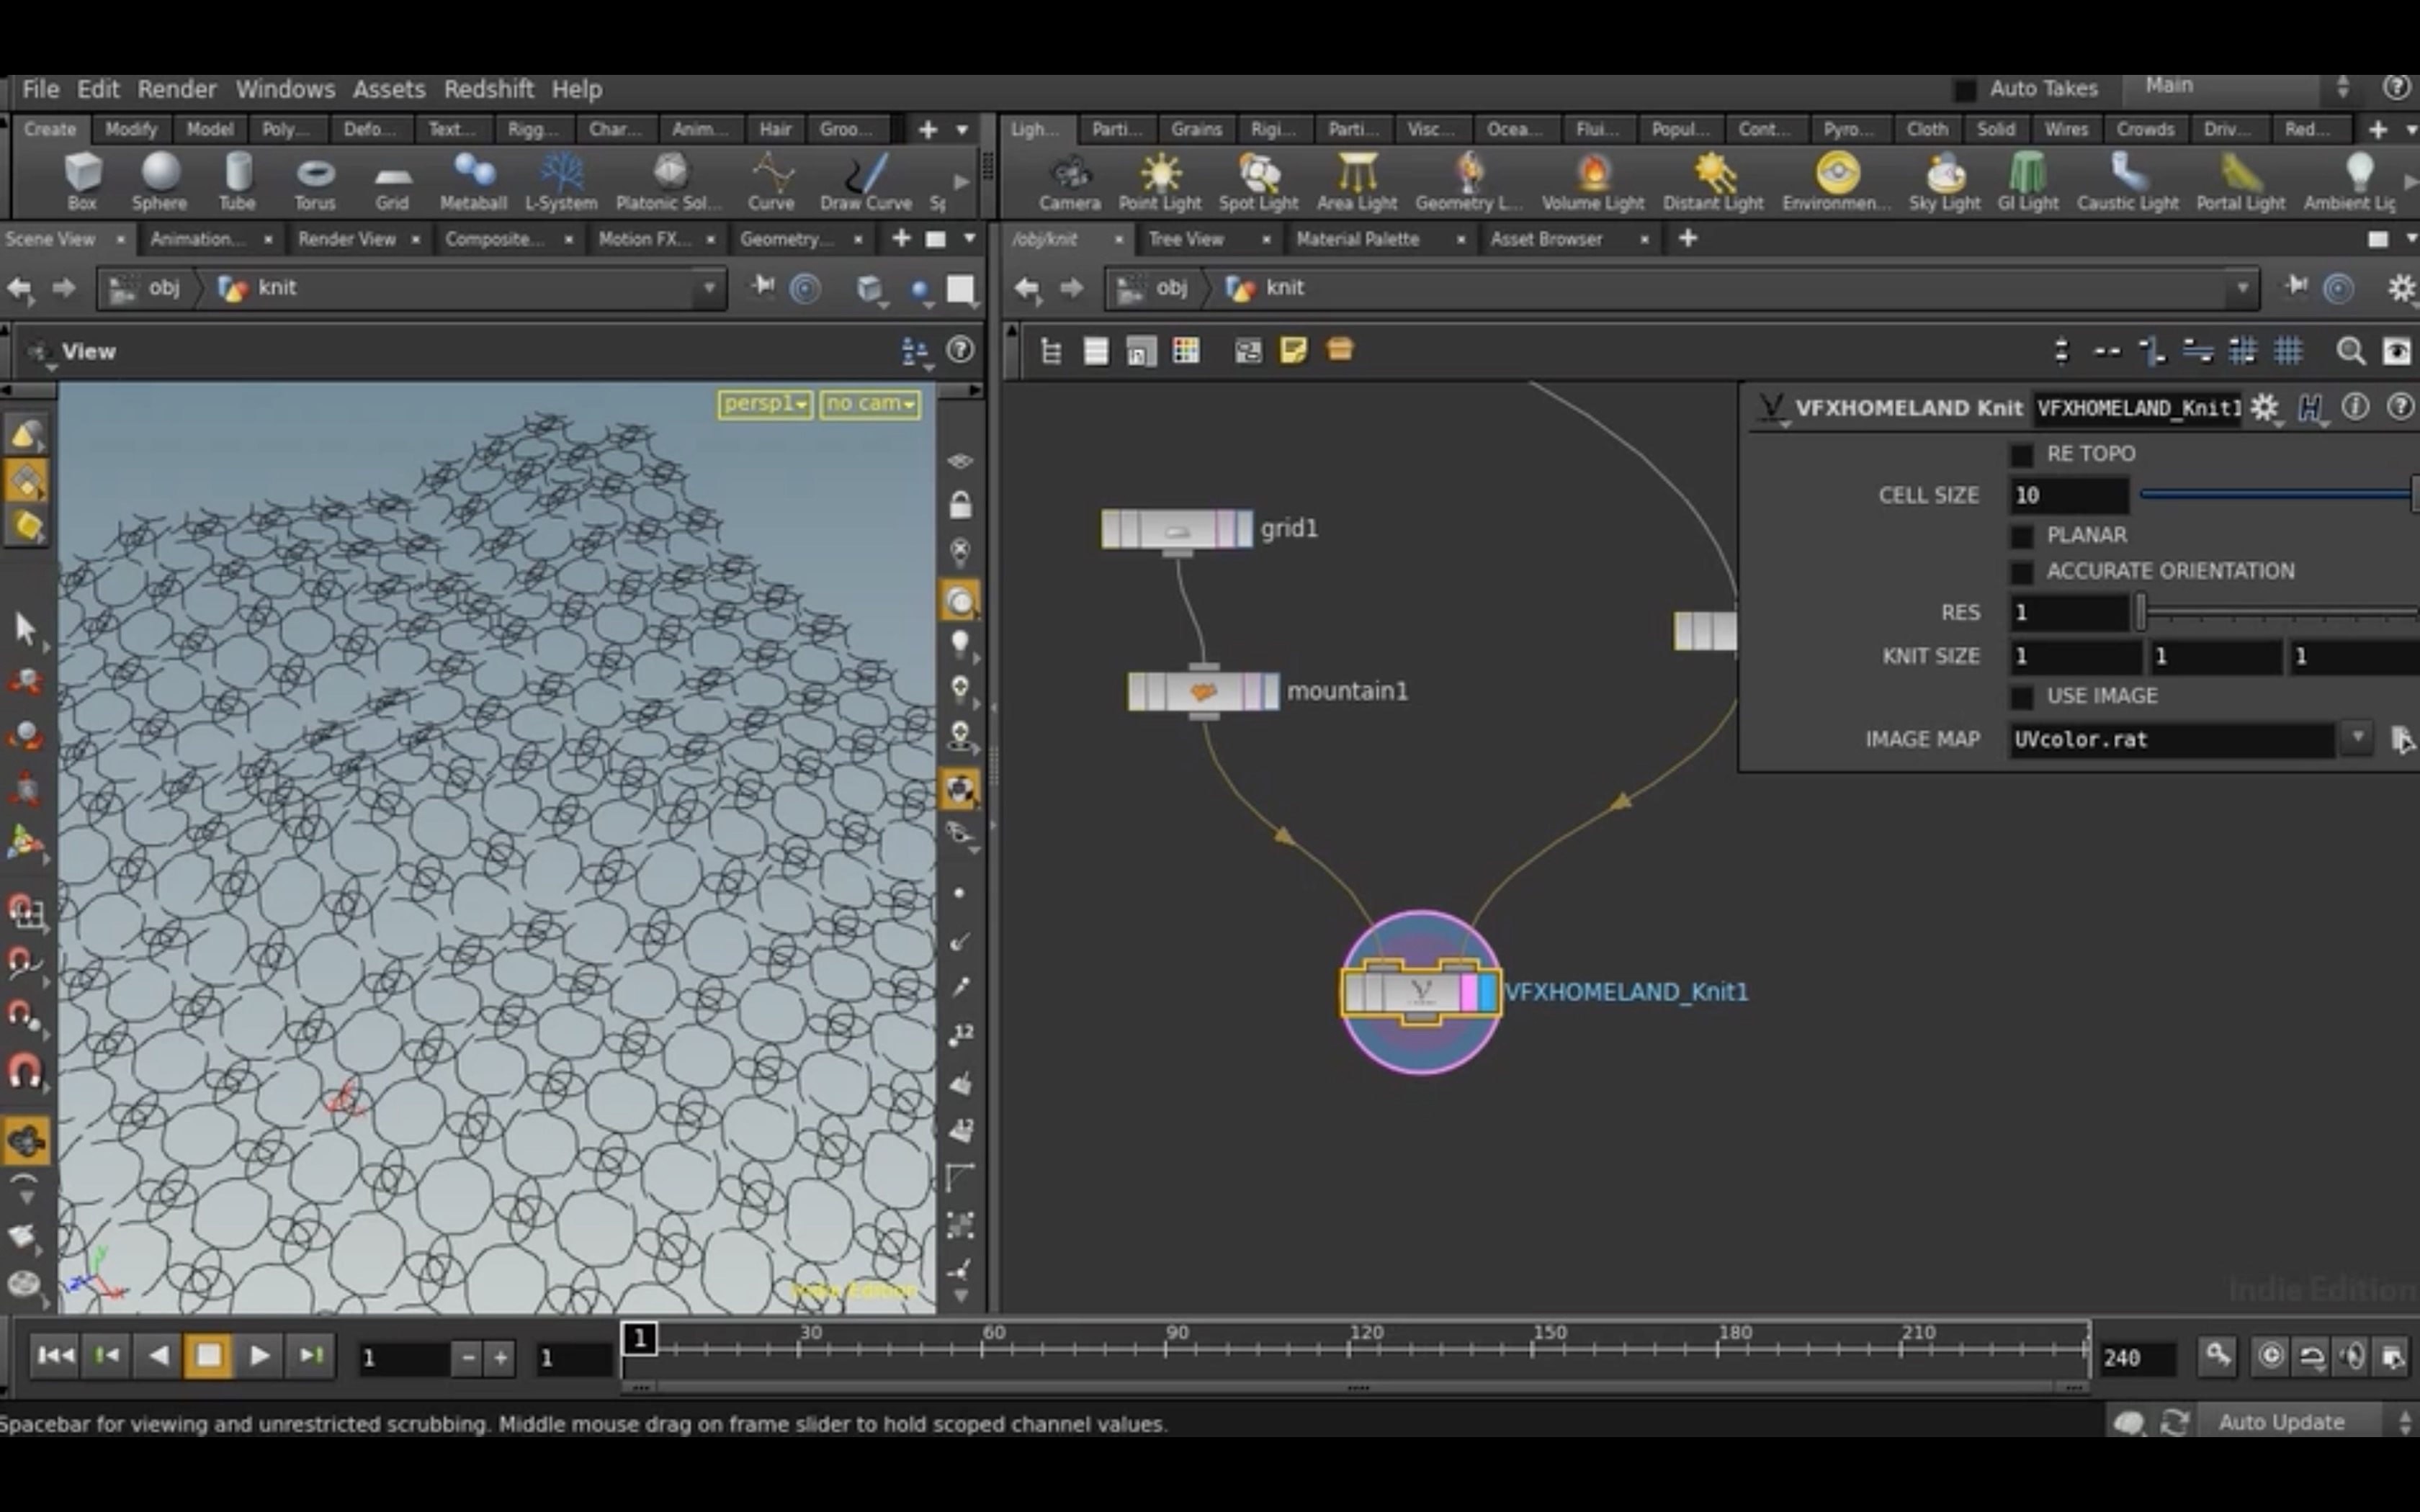Screen dimensions: 2420x1512
Task: Select the Sphere shelf tool
Action: click(160, 182)
